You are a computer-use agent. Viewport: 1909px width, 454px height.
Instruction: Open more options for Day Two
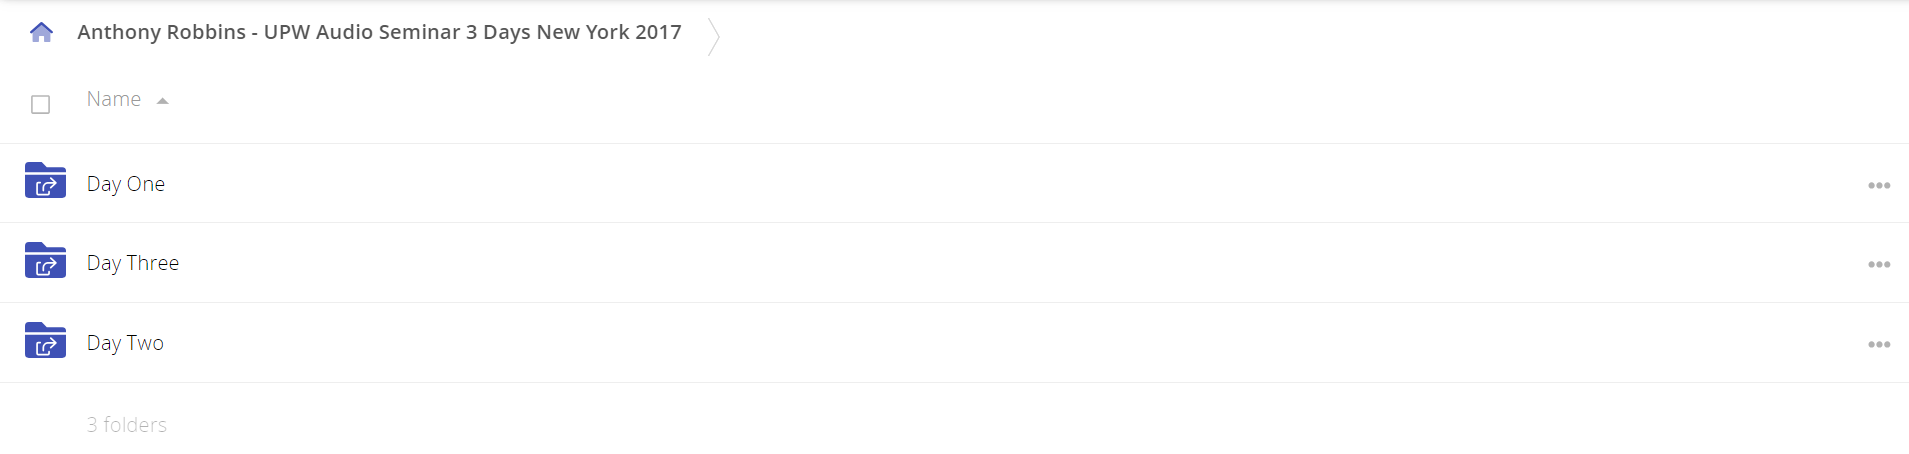(x=1879, y=344)
